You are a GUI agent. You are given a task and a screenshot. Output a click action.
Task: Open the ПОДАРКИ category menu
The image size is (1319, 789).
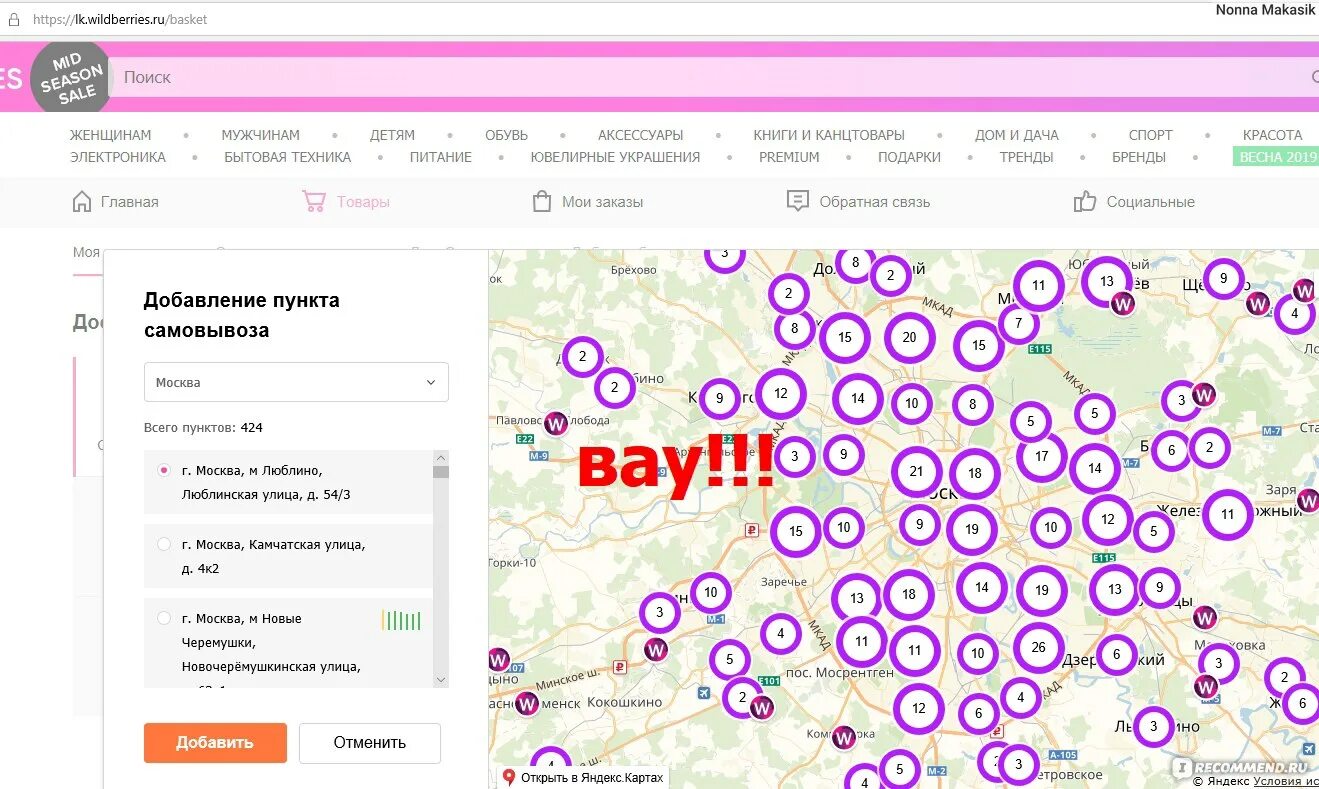pyautogui.click(x=909, y=157)
